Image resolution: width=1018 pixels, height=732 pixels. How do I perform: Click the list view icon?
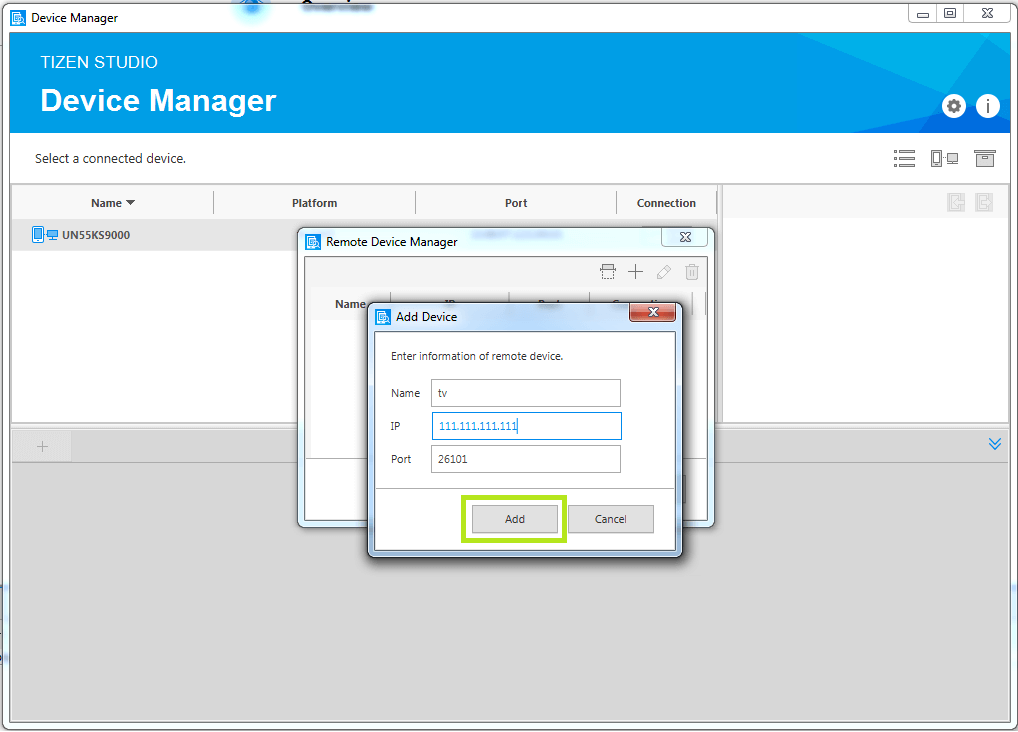904,158
